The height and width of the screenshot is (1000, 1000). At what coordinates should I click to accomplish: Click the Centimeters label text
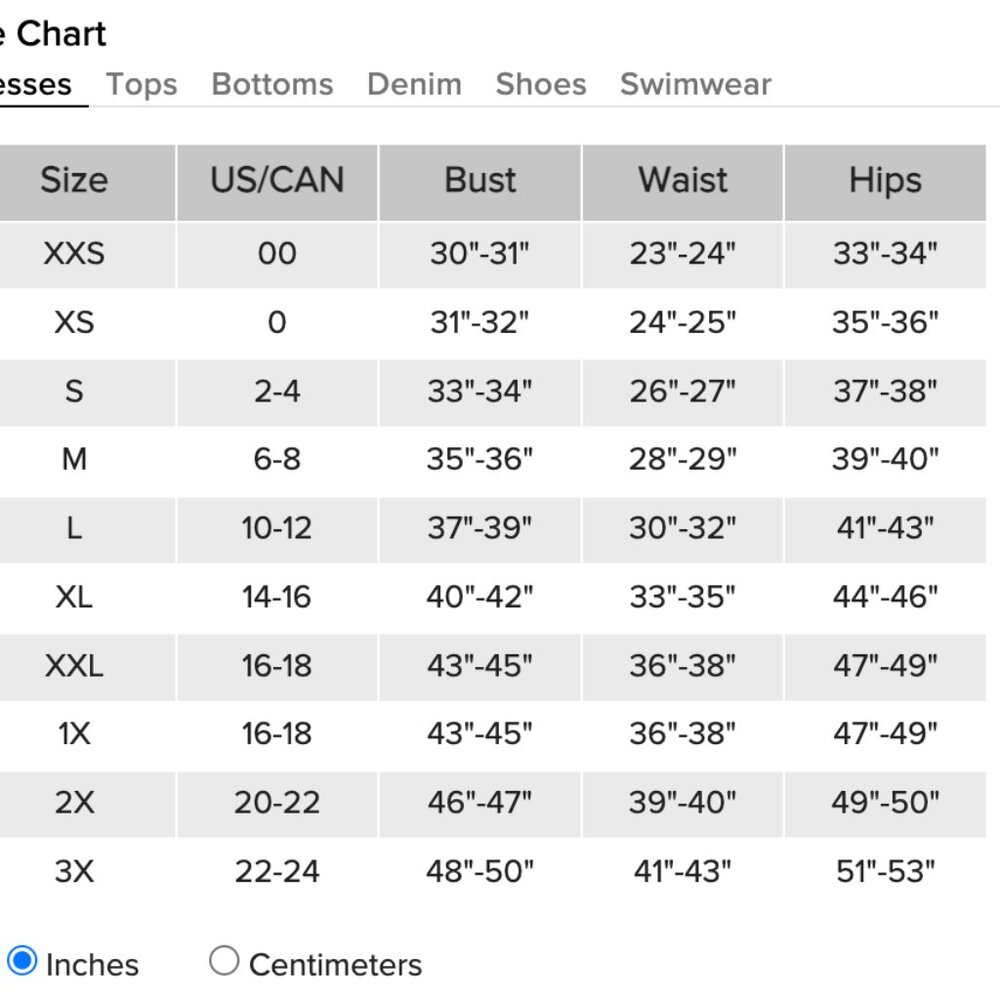(x=335, y=965)
